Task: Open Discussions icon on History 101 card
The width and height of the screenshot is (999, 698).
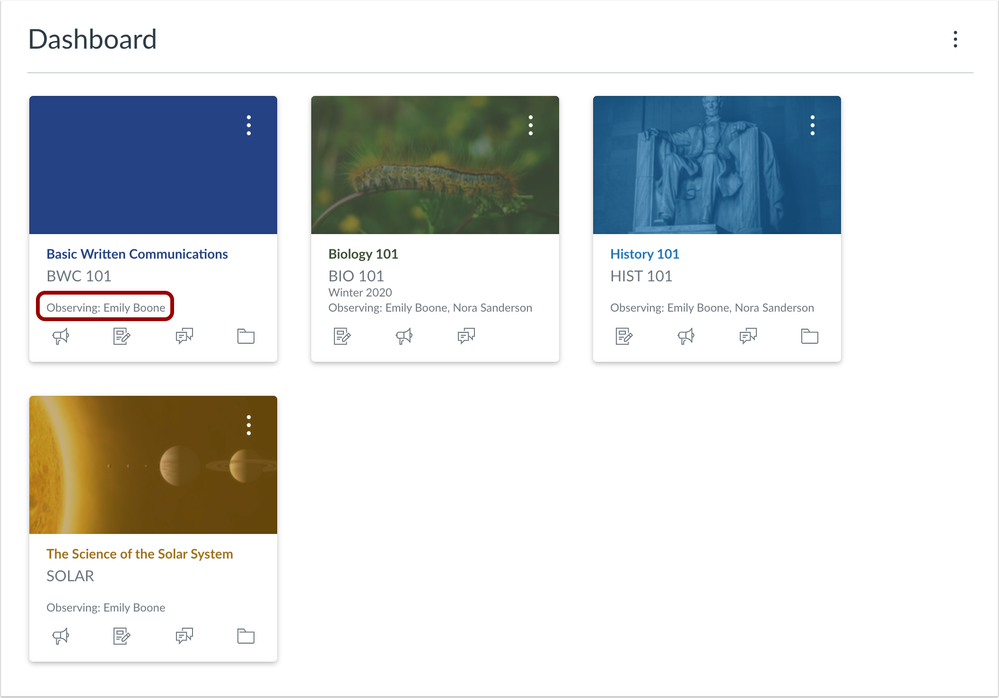Action: (748, 337)
